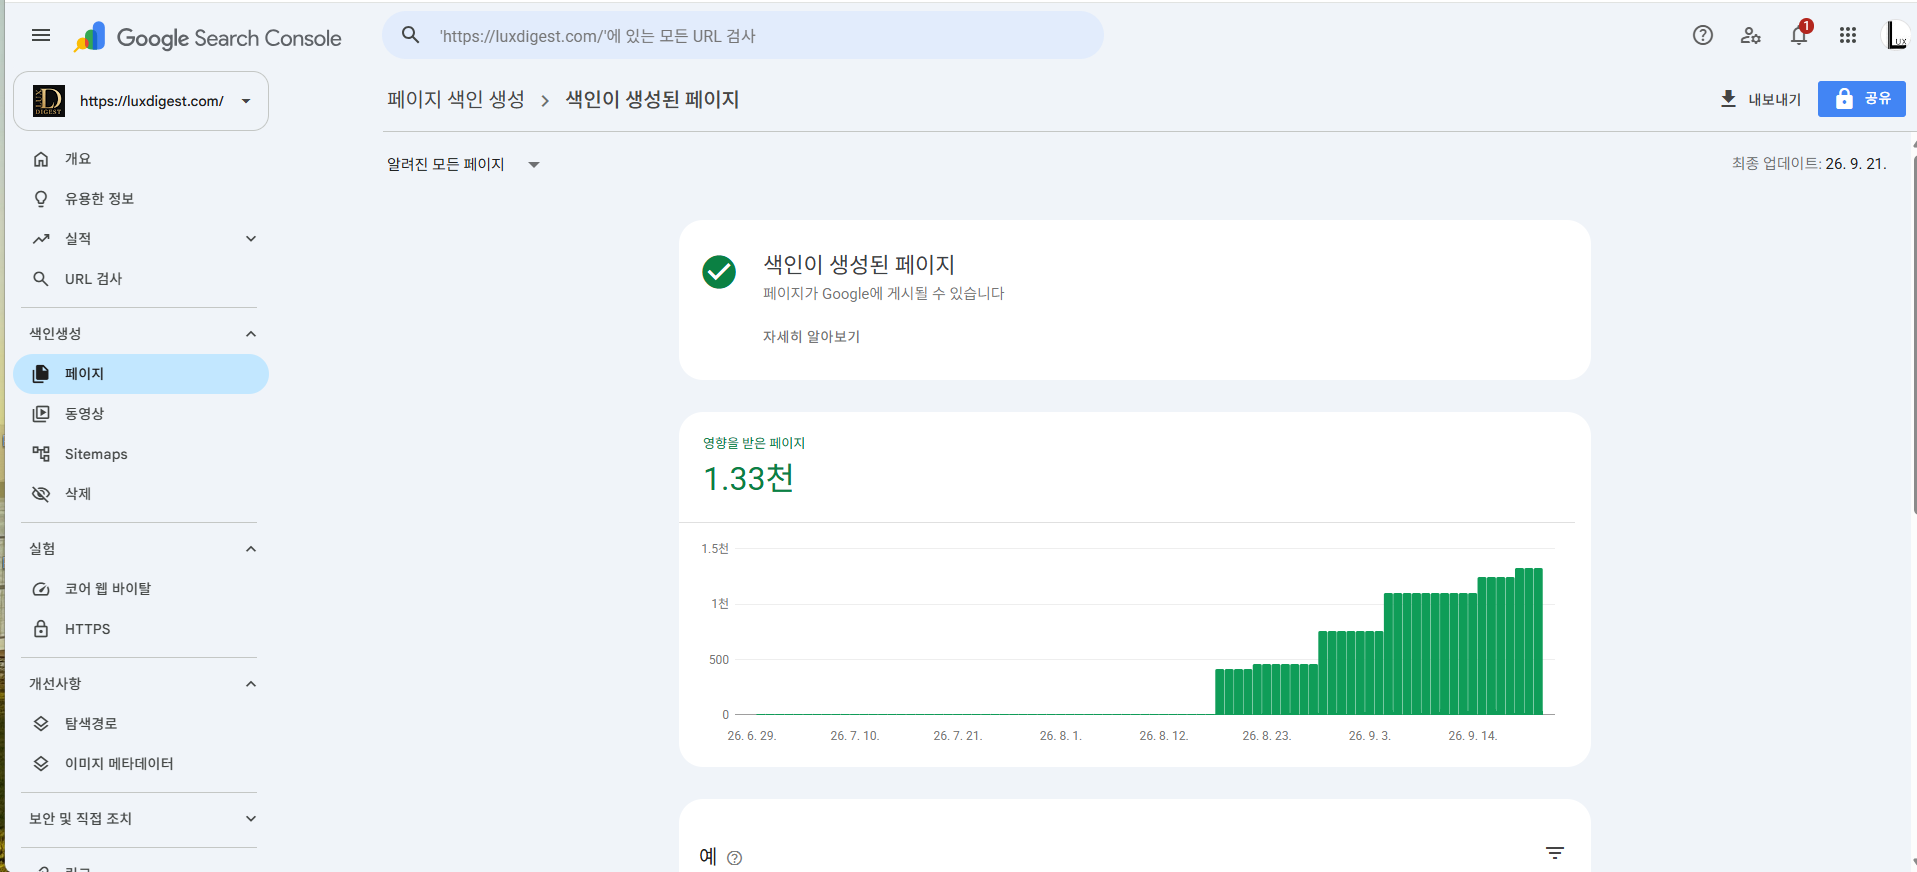The height and width of the screenshot is (872, 1917).
Task: Expand the 보안 및 직접 조치 section
Action: coord(251,819)
